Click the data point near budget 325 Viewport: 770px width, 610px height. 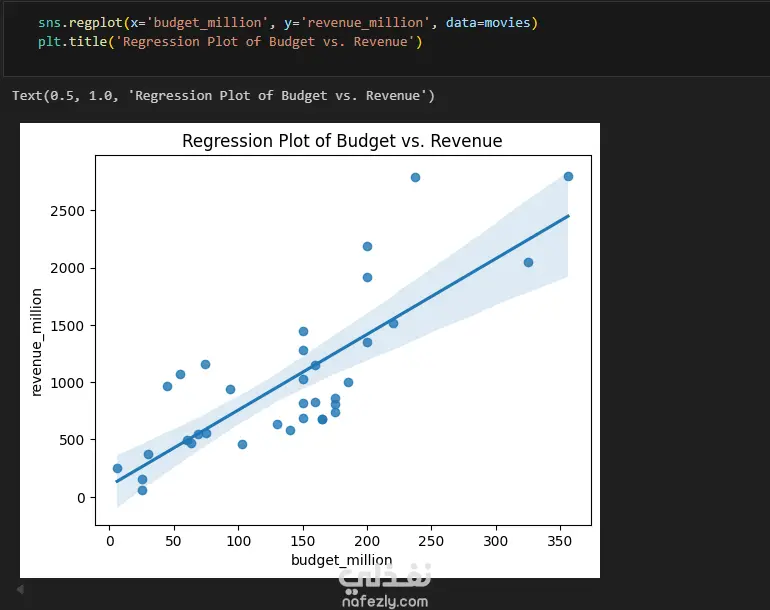(x=528, y=262)
